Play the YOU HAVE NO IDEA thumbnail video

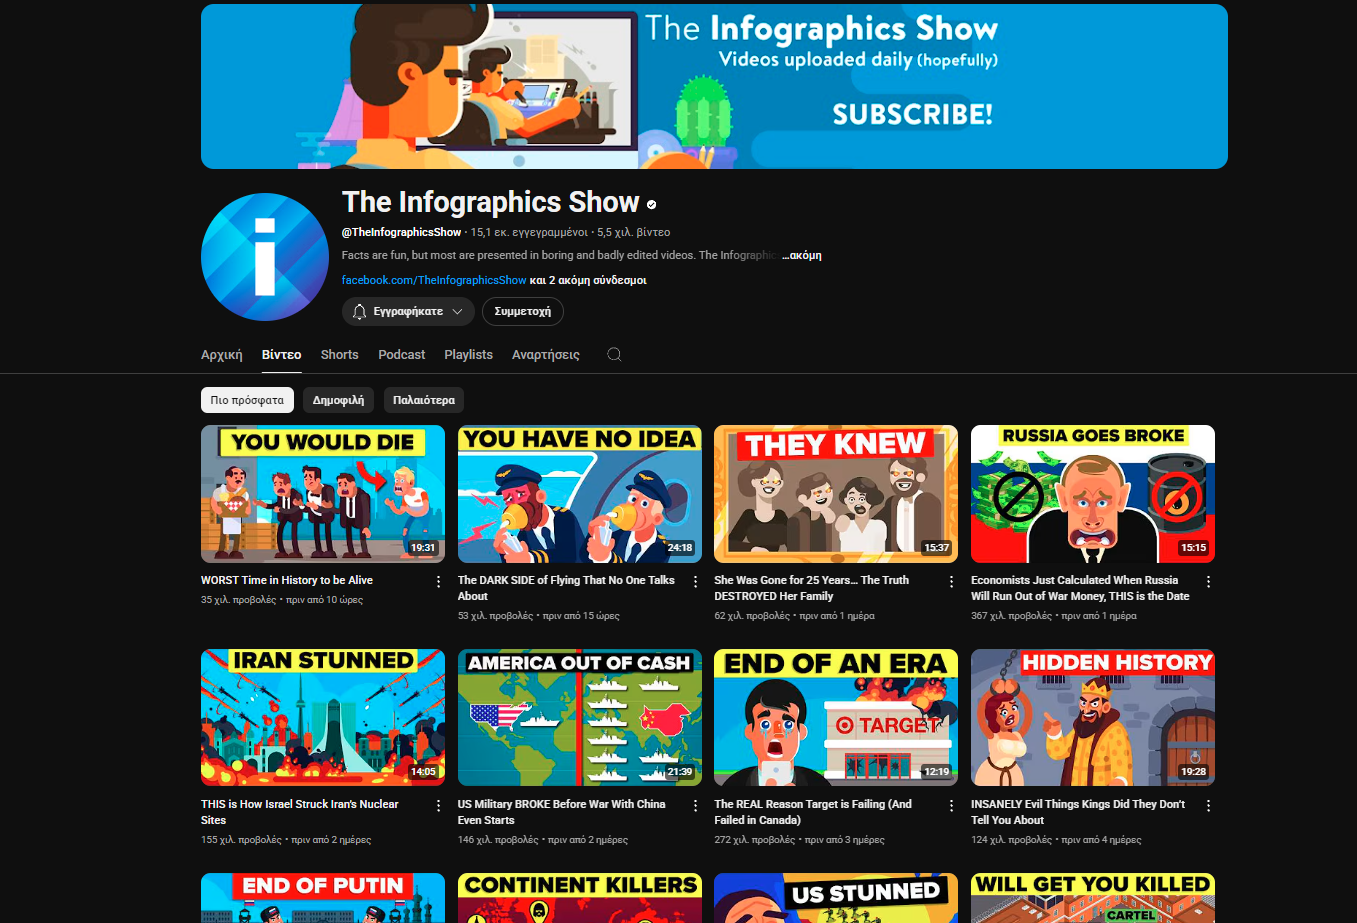pos(580,494)
